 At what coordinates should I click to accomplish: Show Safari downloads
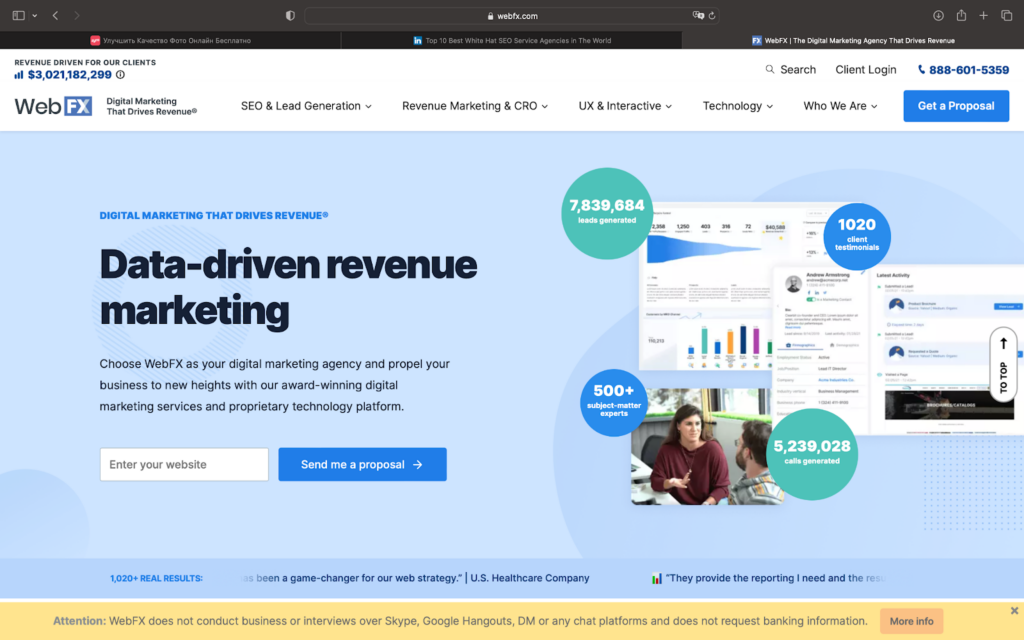click(x=938, y=16)
